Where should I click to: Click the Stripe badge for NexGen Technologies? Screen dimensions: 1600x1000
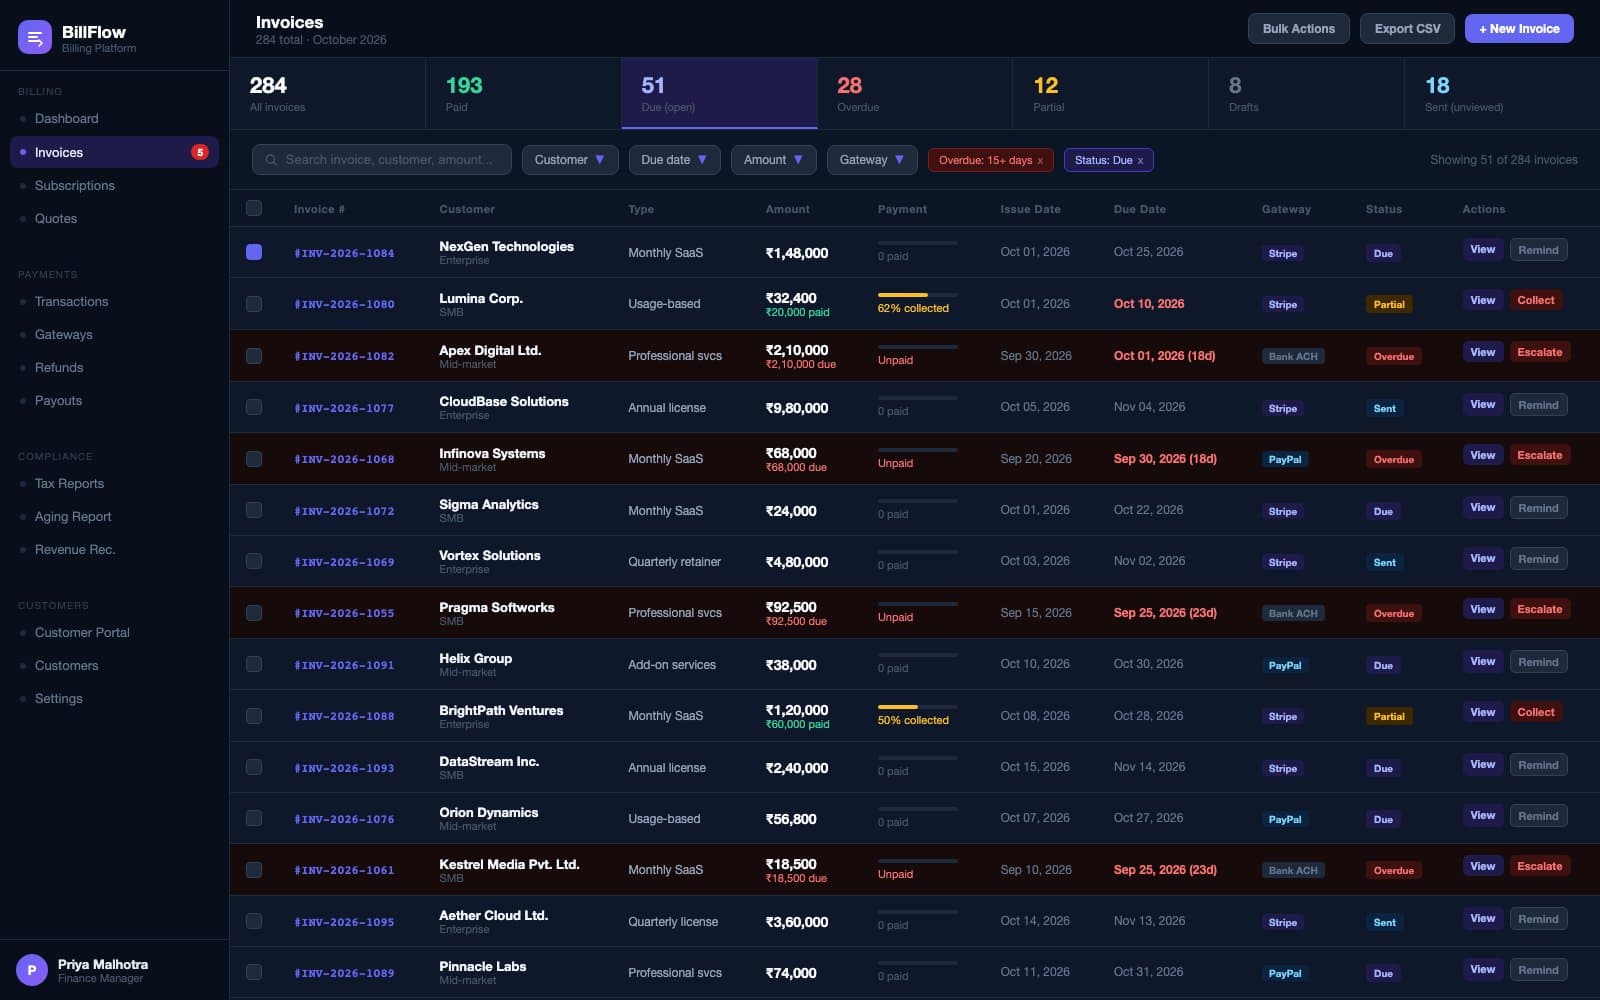click(1282, 253)
